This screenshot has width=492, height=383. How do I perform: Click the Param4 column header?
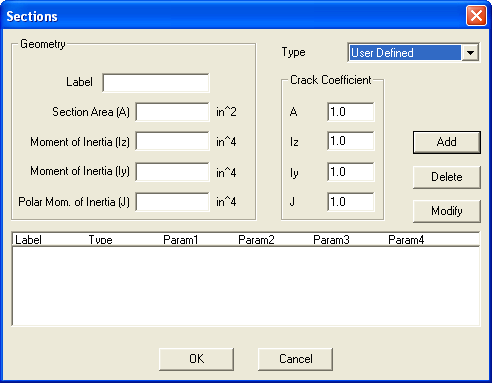[424, 240]
